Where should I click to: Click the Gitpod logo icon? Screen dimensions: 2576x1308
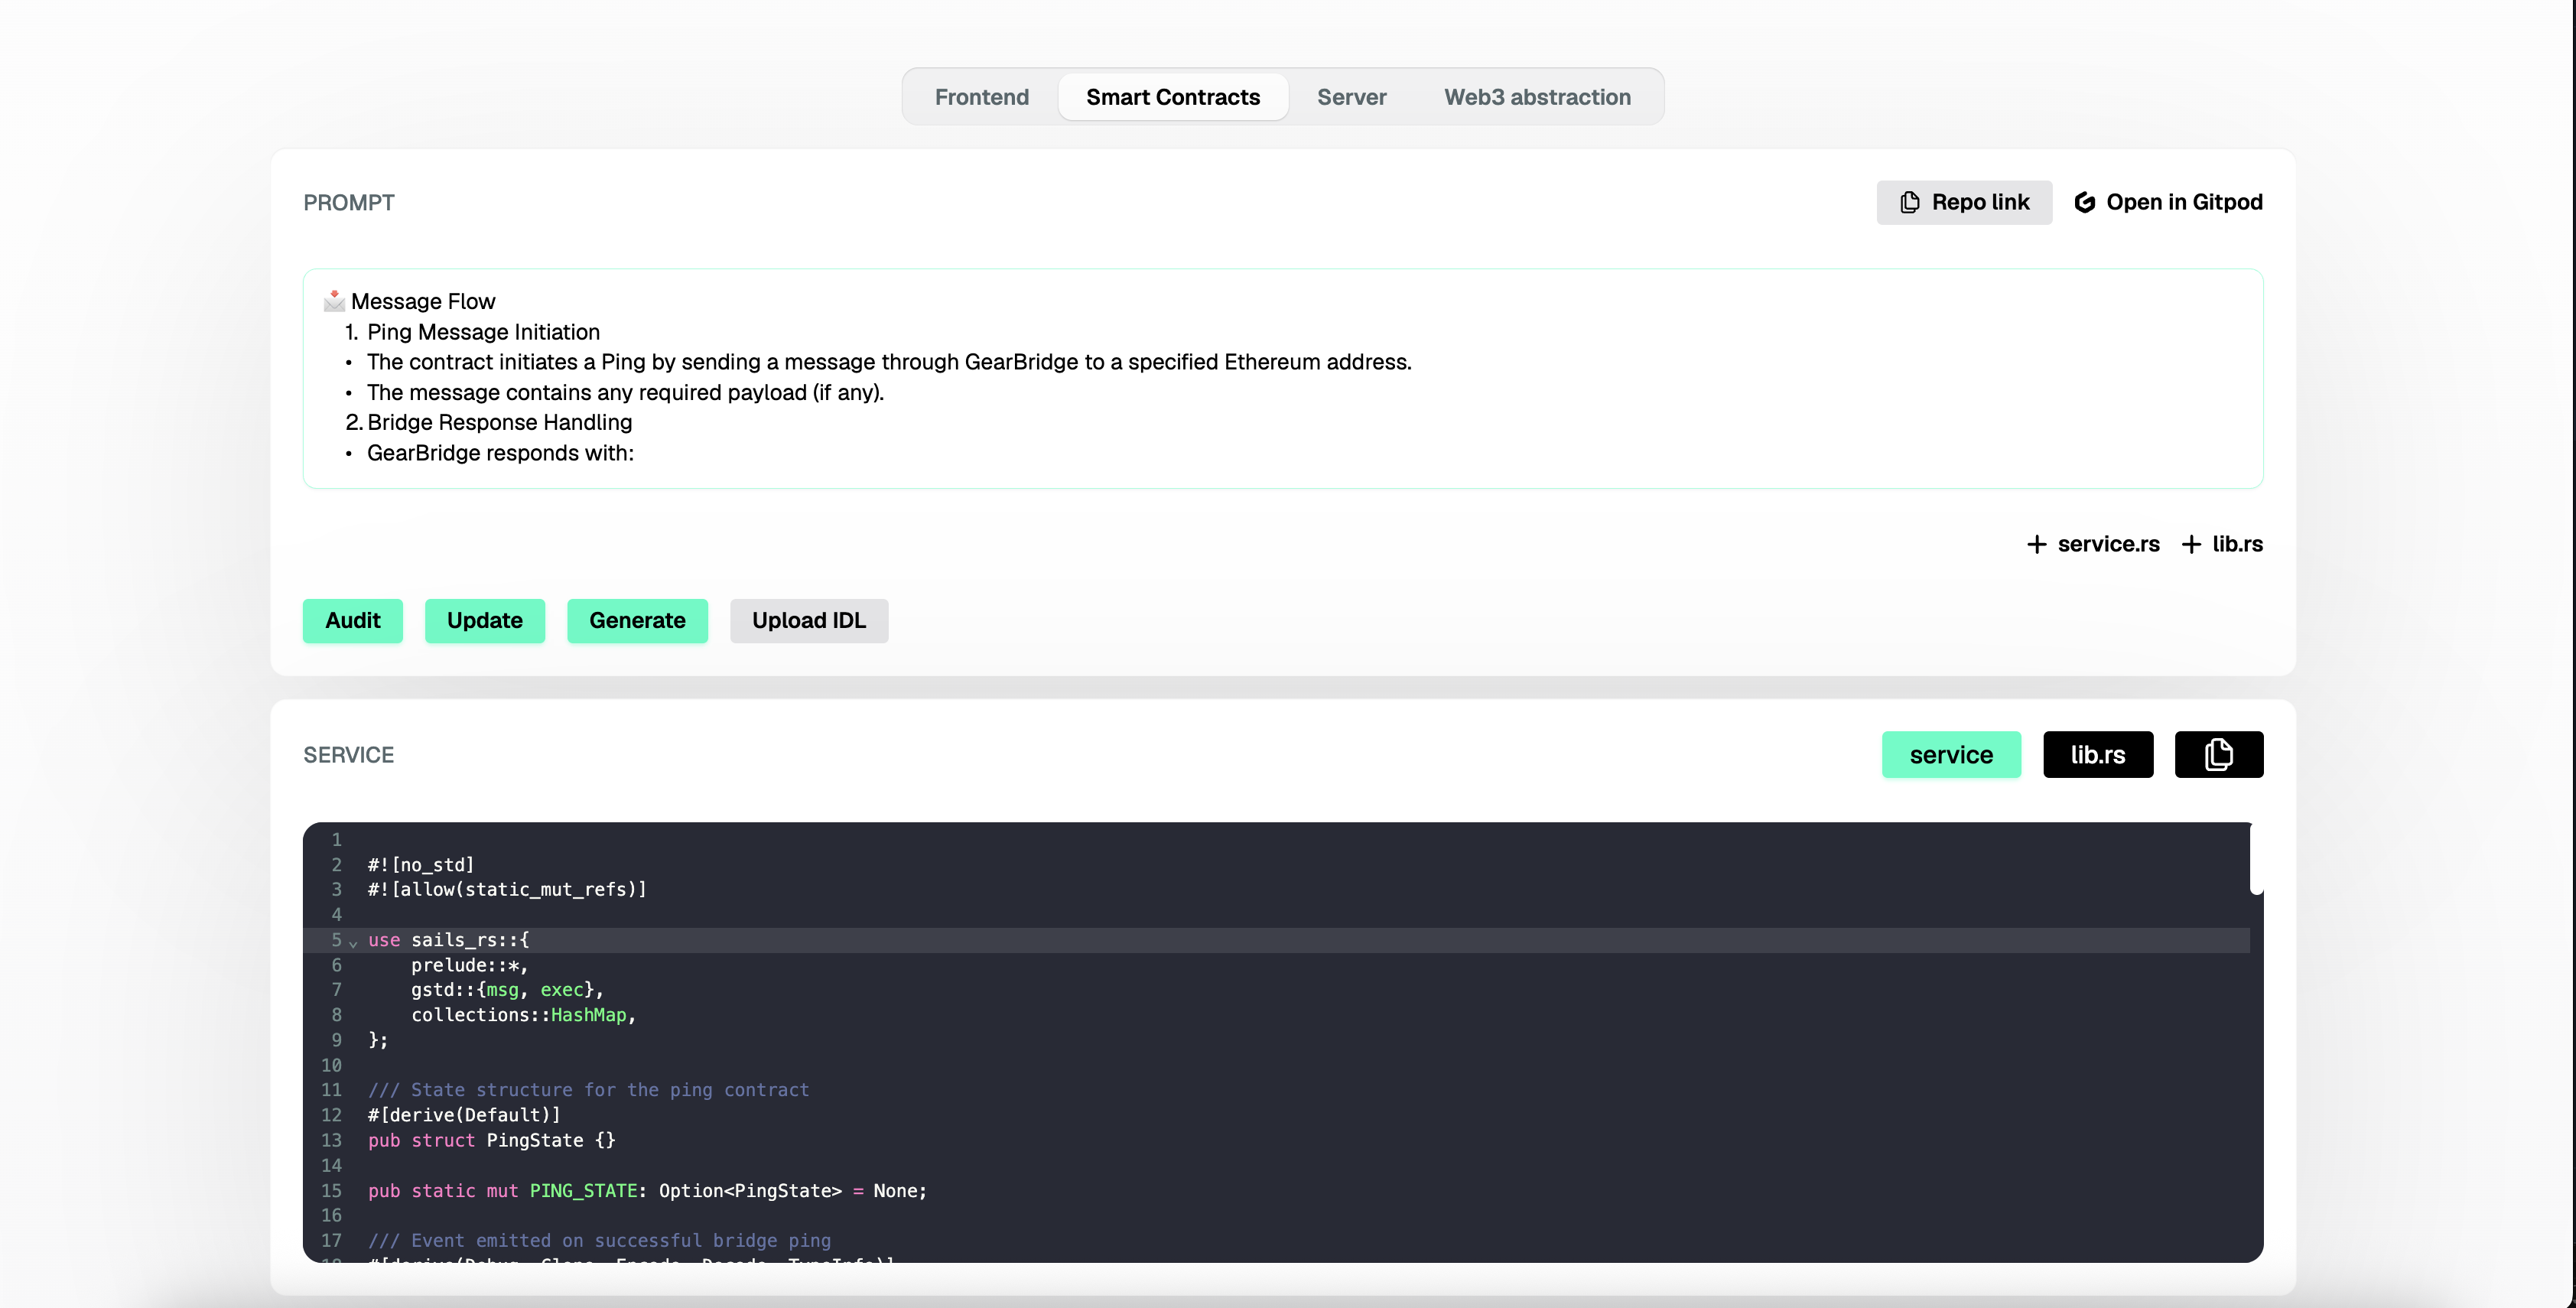point(2085,202)
